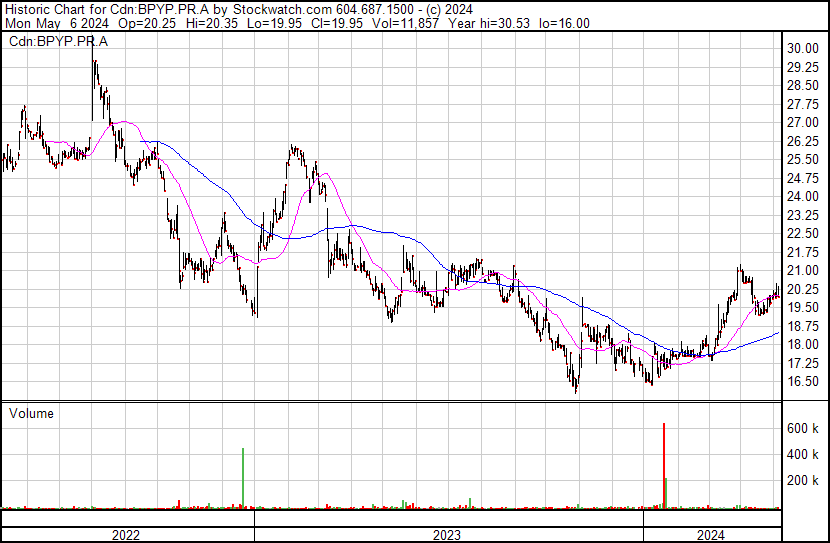The image size is (830, 543).
Task: Click the tall red volume spike bar
Action: [663, 465]
